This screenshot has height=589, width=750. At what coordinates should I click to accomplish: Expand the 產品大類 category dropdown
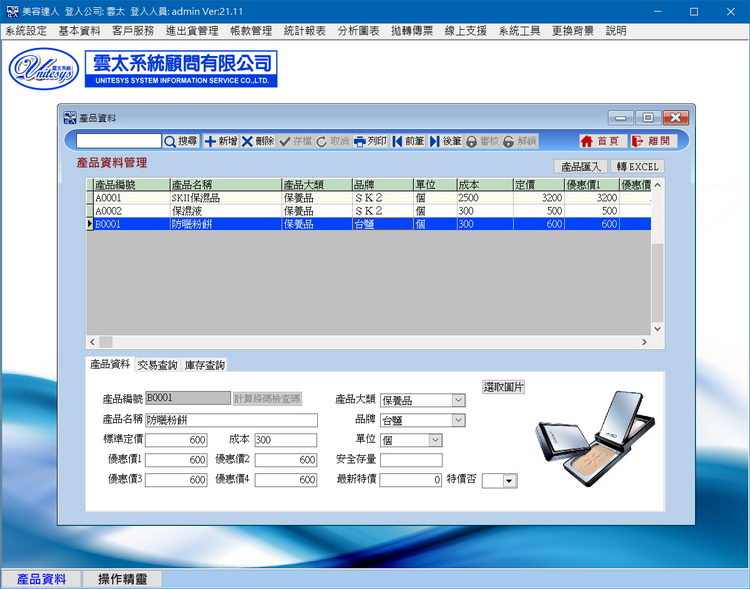458,401
